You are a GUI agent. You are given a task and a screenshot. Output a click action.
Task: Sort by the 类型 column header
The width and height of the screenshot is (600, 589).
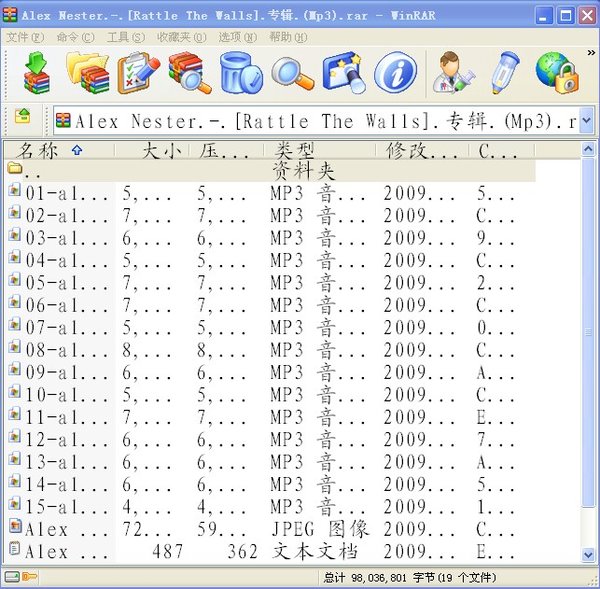pos(320,150)
